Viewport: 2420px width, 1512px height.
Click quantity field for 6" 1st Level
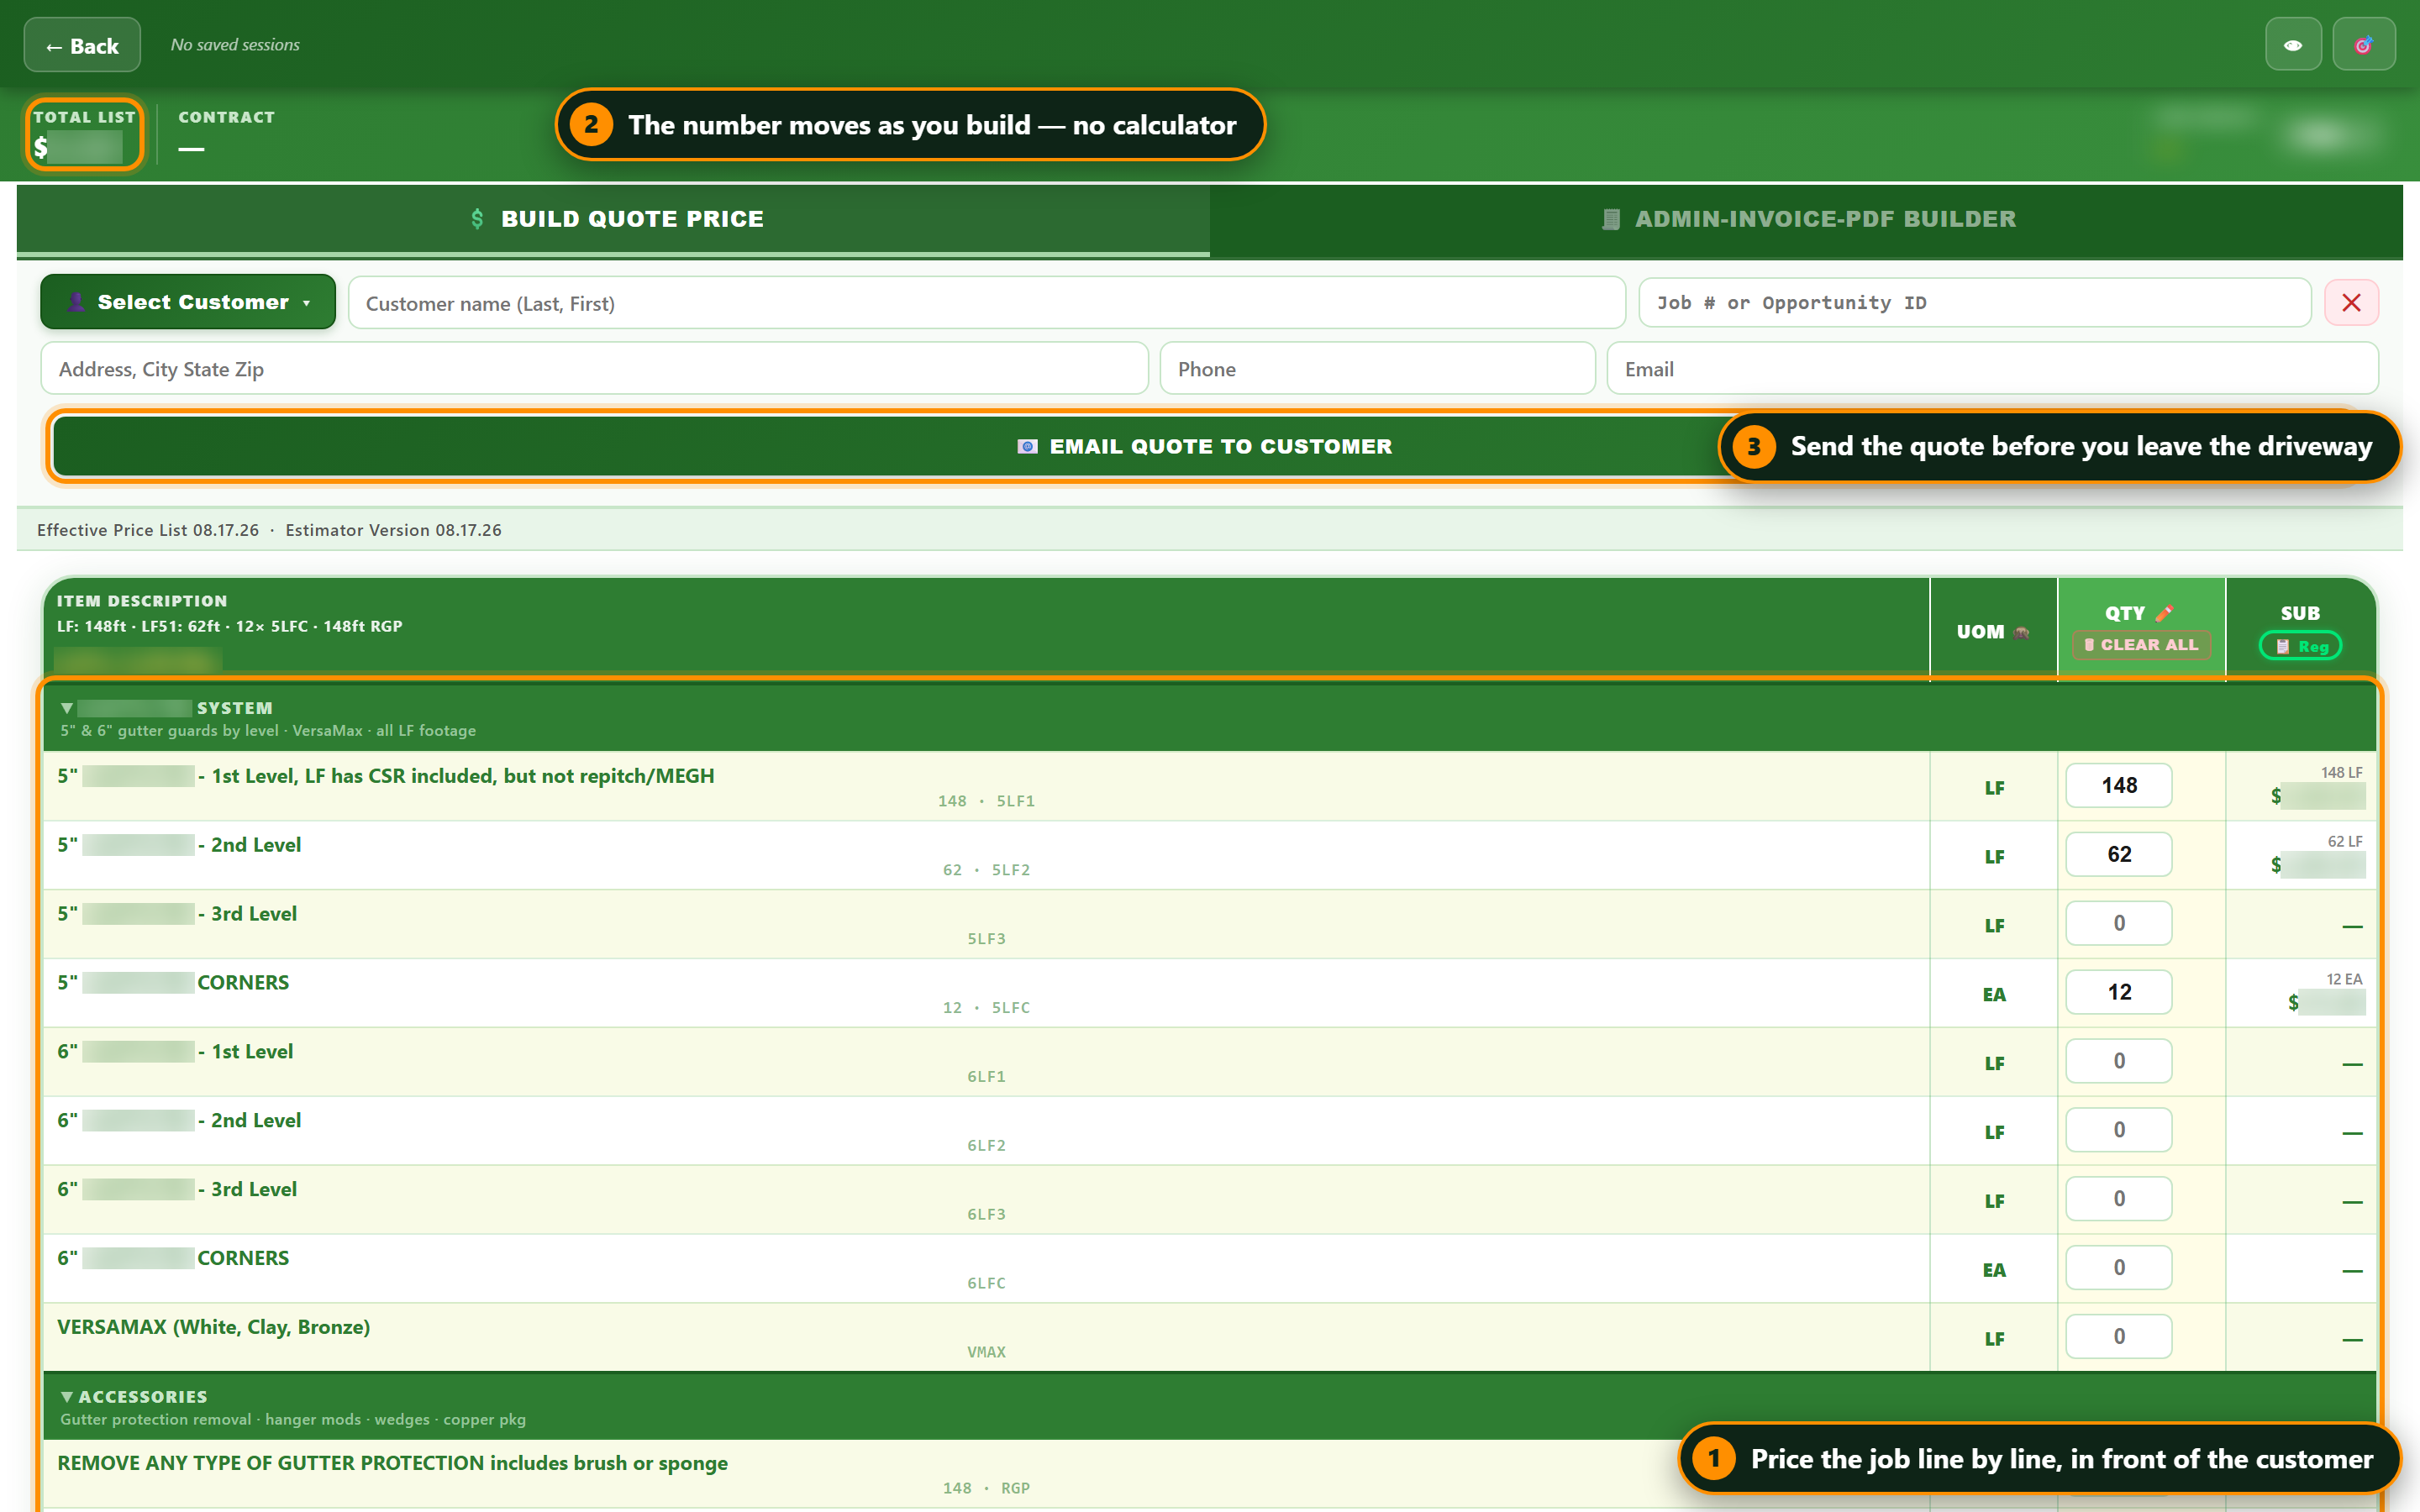pyautogui.click(x=2118, y=1061)
